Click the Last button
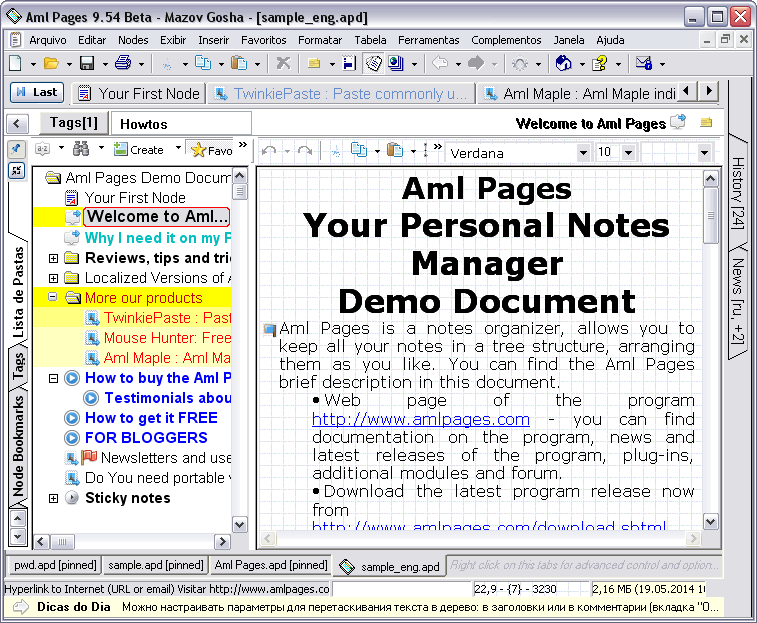This screenshot has height=623, width=757. [37, 92]
